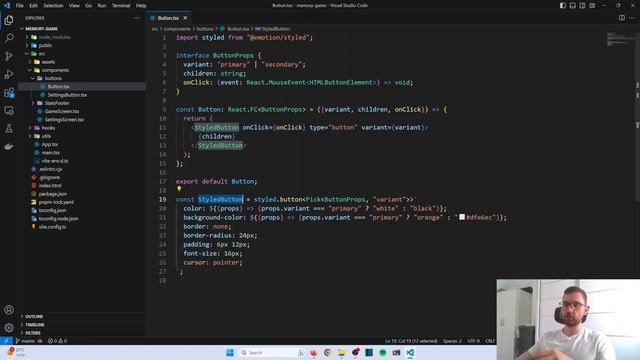Open the Extensions view
The height and width of the screenshot is (360, 640).
pyautogui.click(x=9, y=93)
